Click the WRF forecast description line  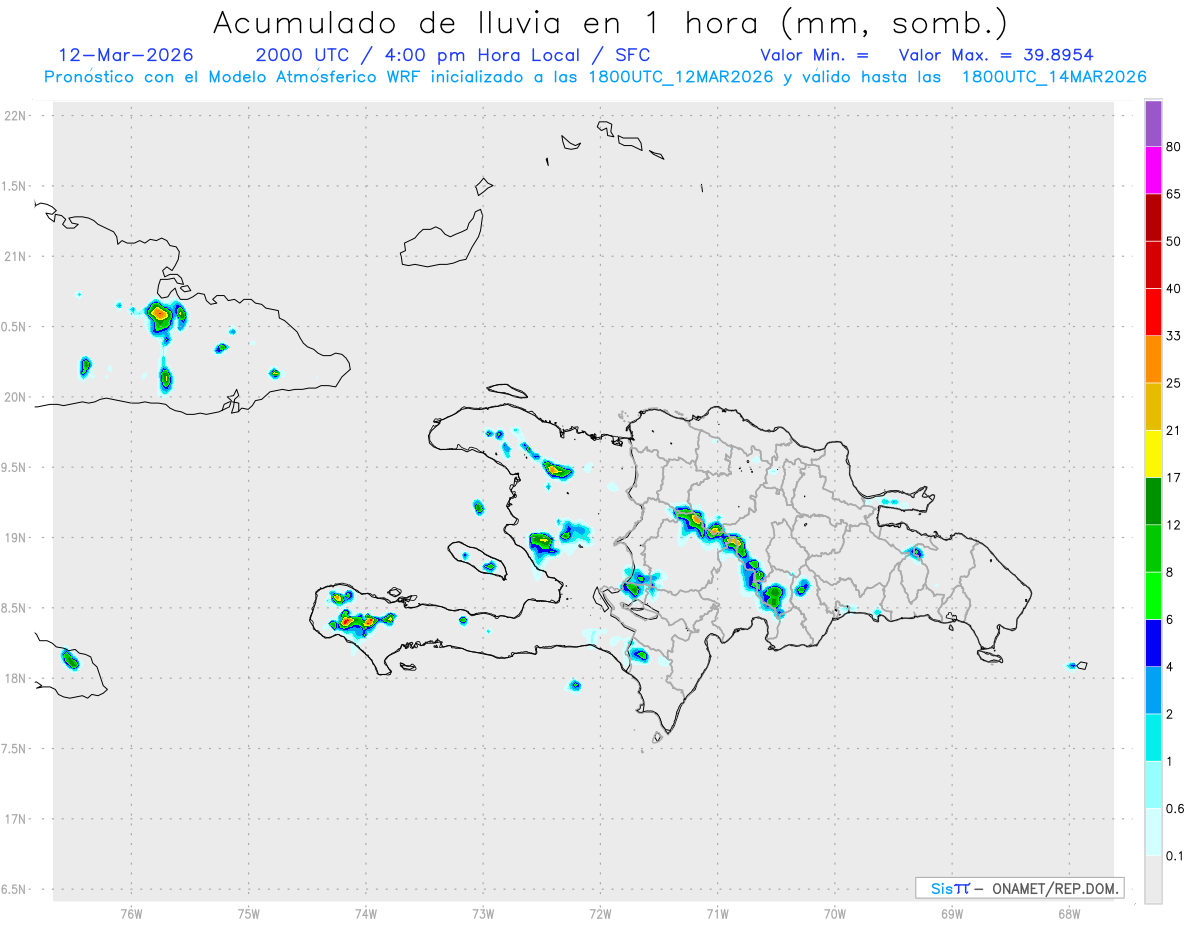(x=595, y=77)
